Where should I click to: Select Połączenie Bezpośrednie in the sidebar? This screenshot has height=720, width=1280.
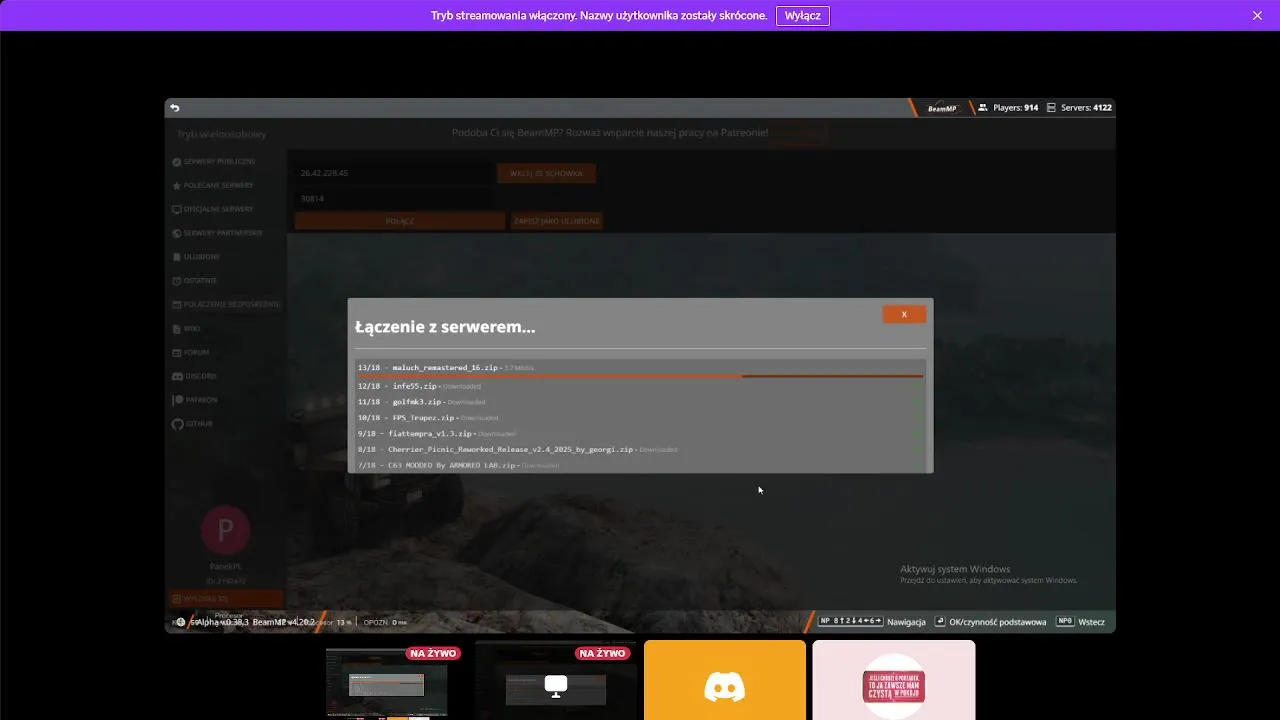(225, 304)
